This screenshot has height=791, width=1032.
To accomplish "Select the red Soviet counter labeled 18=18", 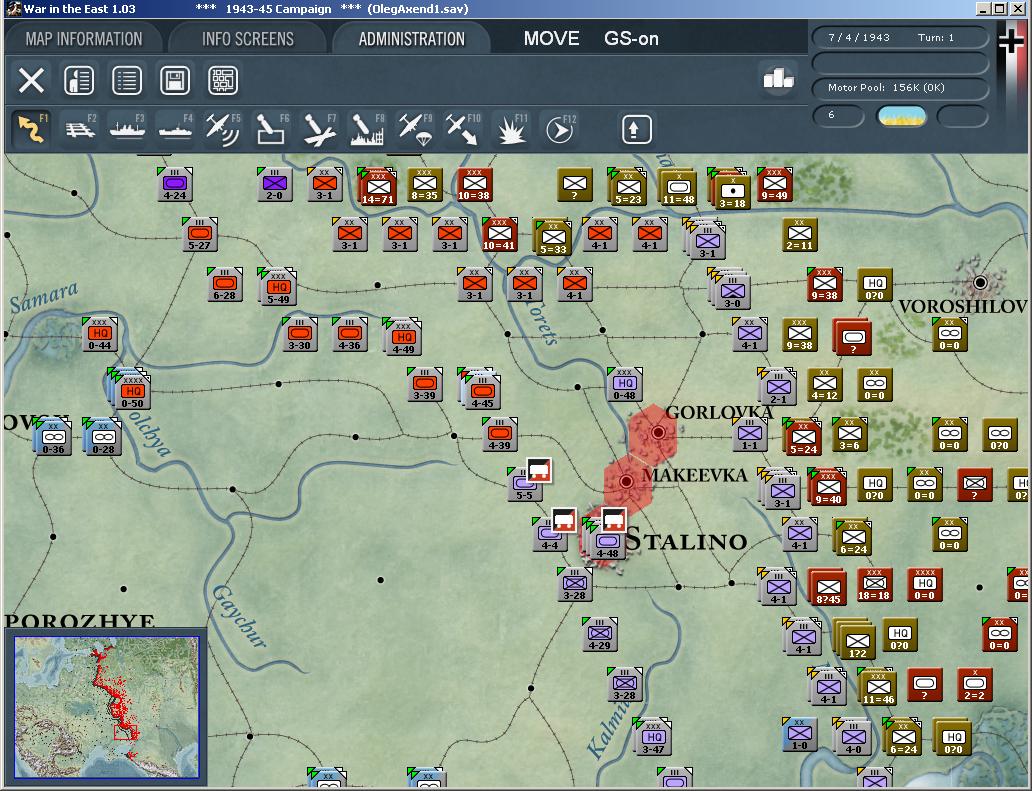I will [875, 584].
